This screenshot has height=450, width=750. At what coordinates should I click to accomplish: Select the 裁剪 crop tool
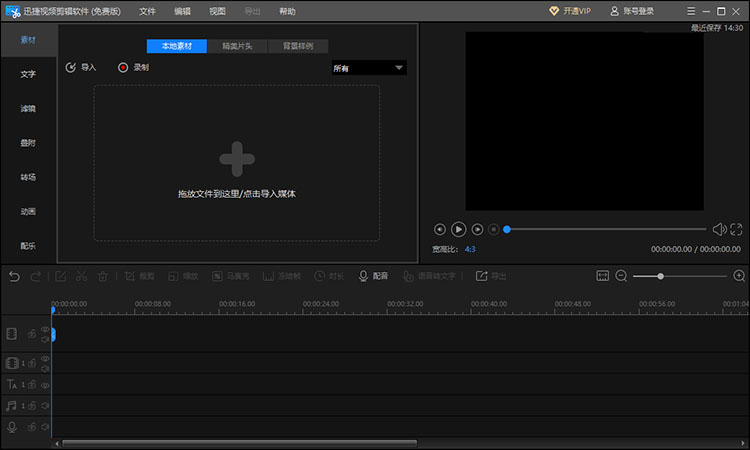pyautogui.click(x=139, y=276)
